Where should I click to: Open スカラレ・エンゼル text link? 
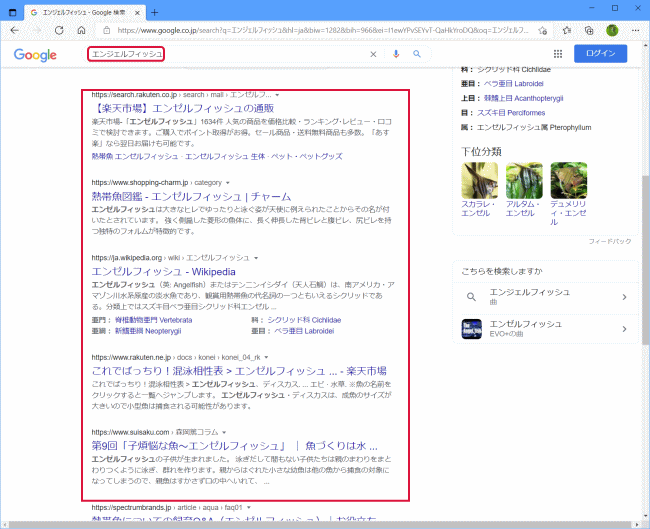[x=478, y=209]
